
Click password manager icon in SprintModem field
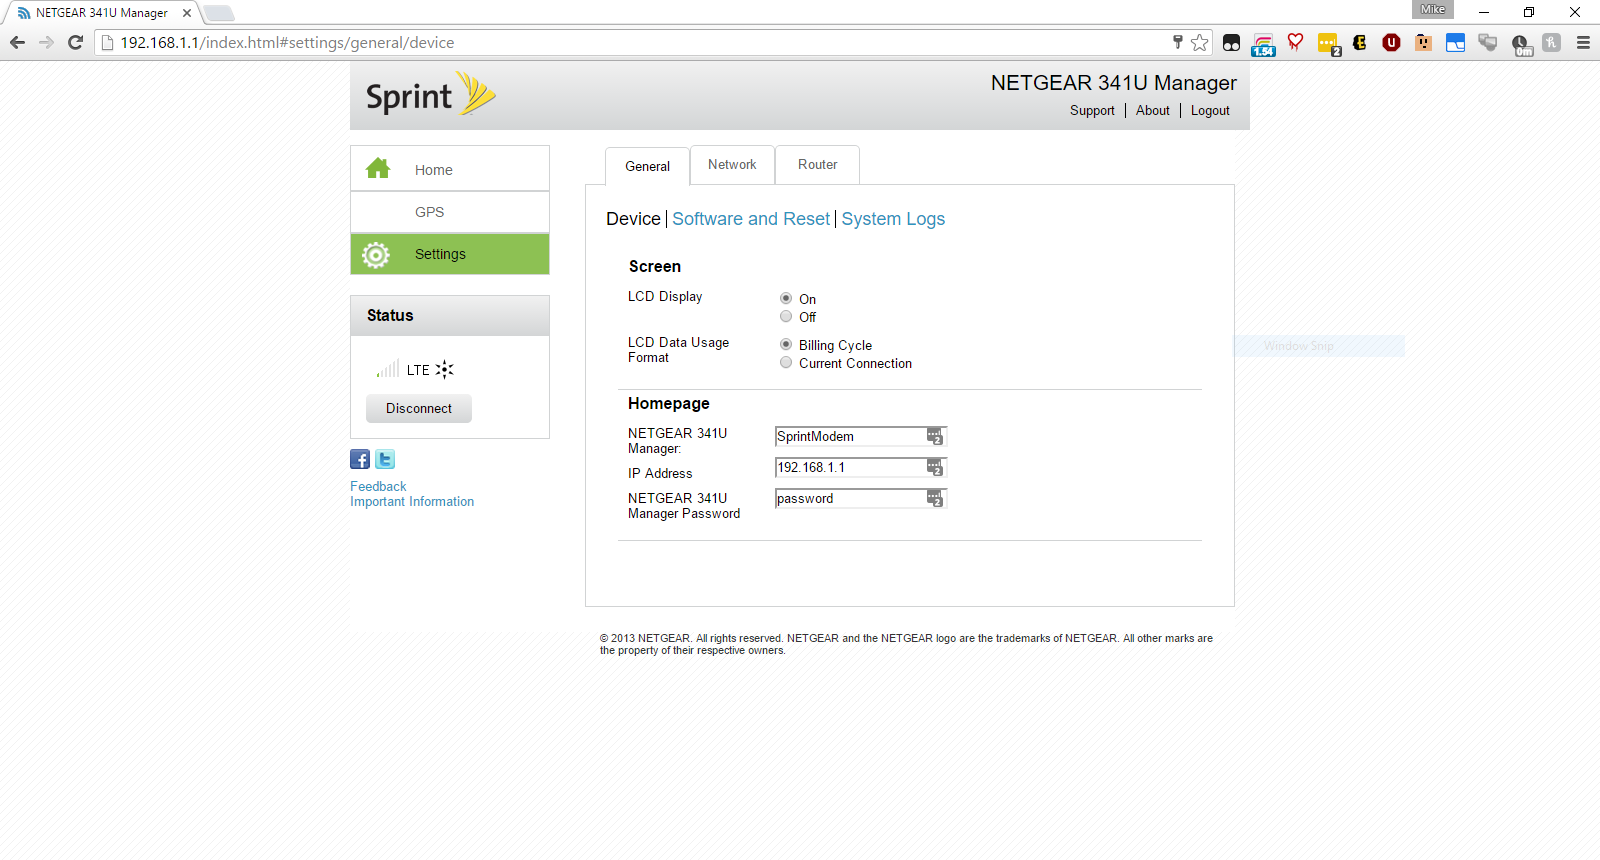[935, 436]
